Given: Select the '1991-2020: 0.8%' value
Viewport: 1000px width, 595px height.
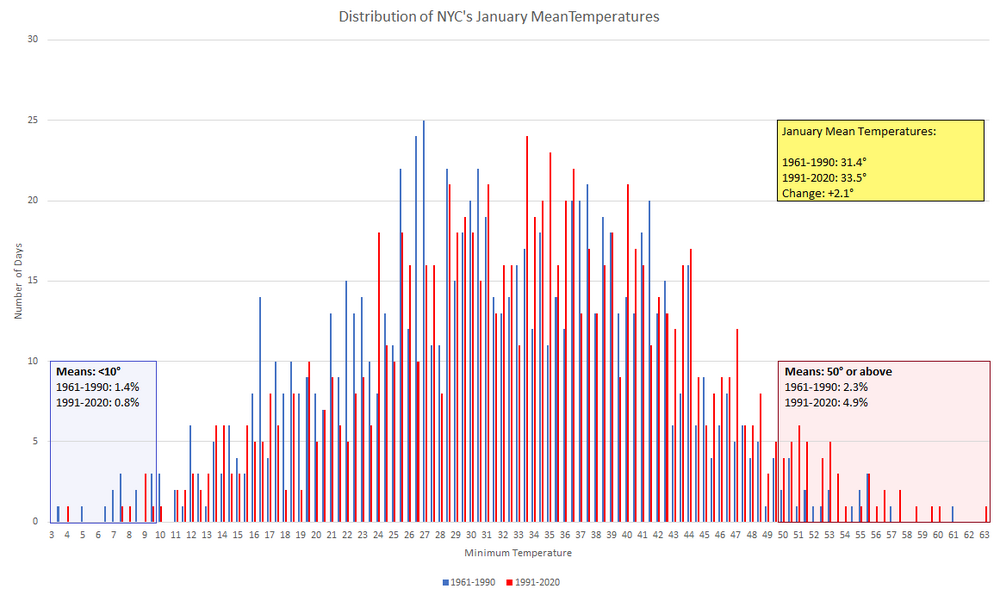Looking at the screenshot, I should 97,403.
